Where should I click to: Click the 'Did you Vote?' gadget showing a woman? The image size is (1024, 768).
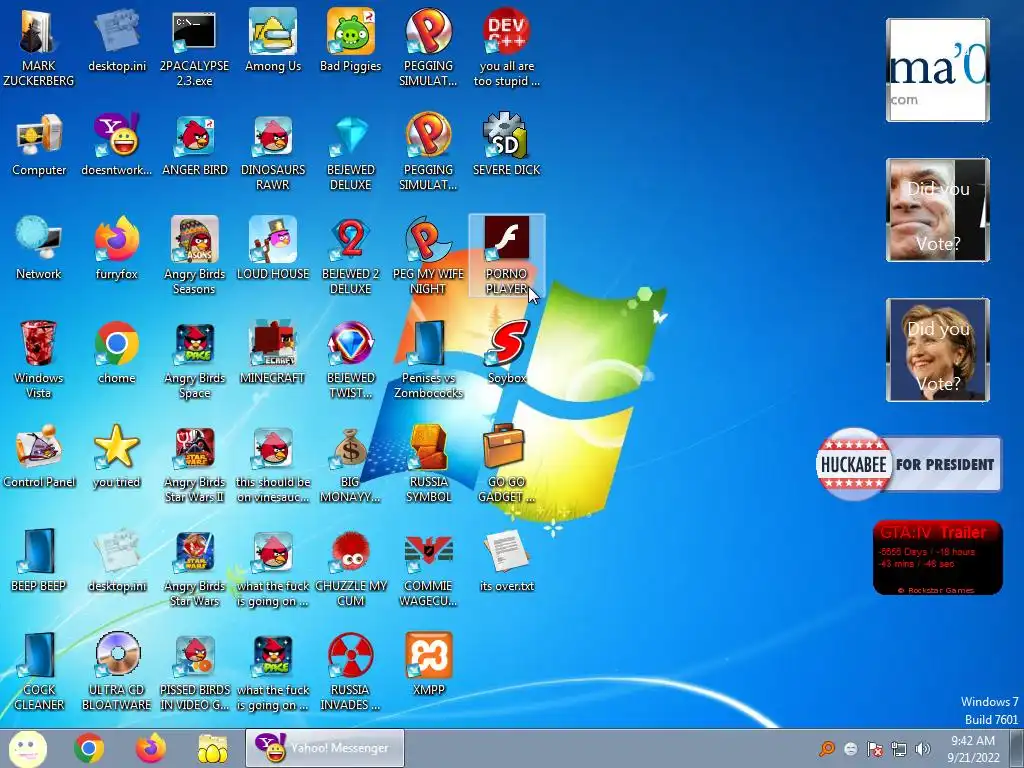click(938, 350)
